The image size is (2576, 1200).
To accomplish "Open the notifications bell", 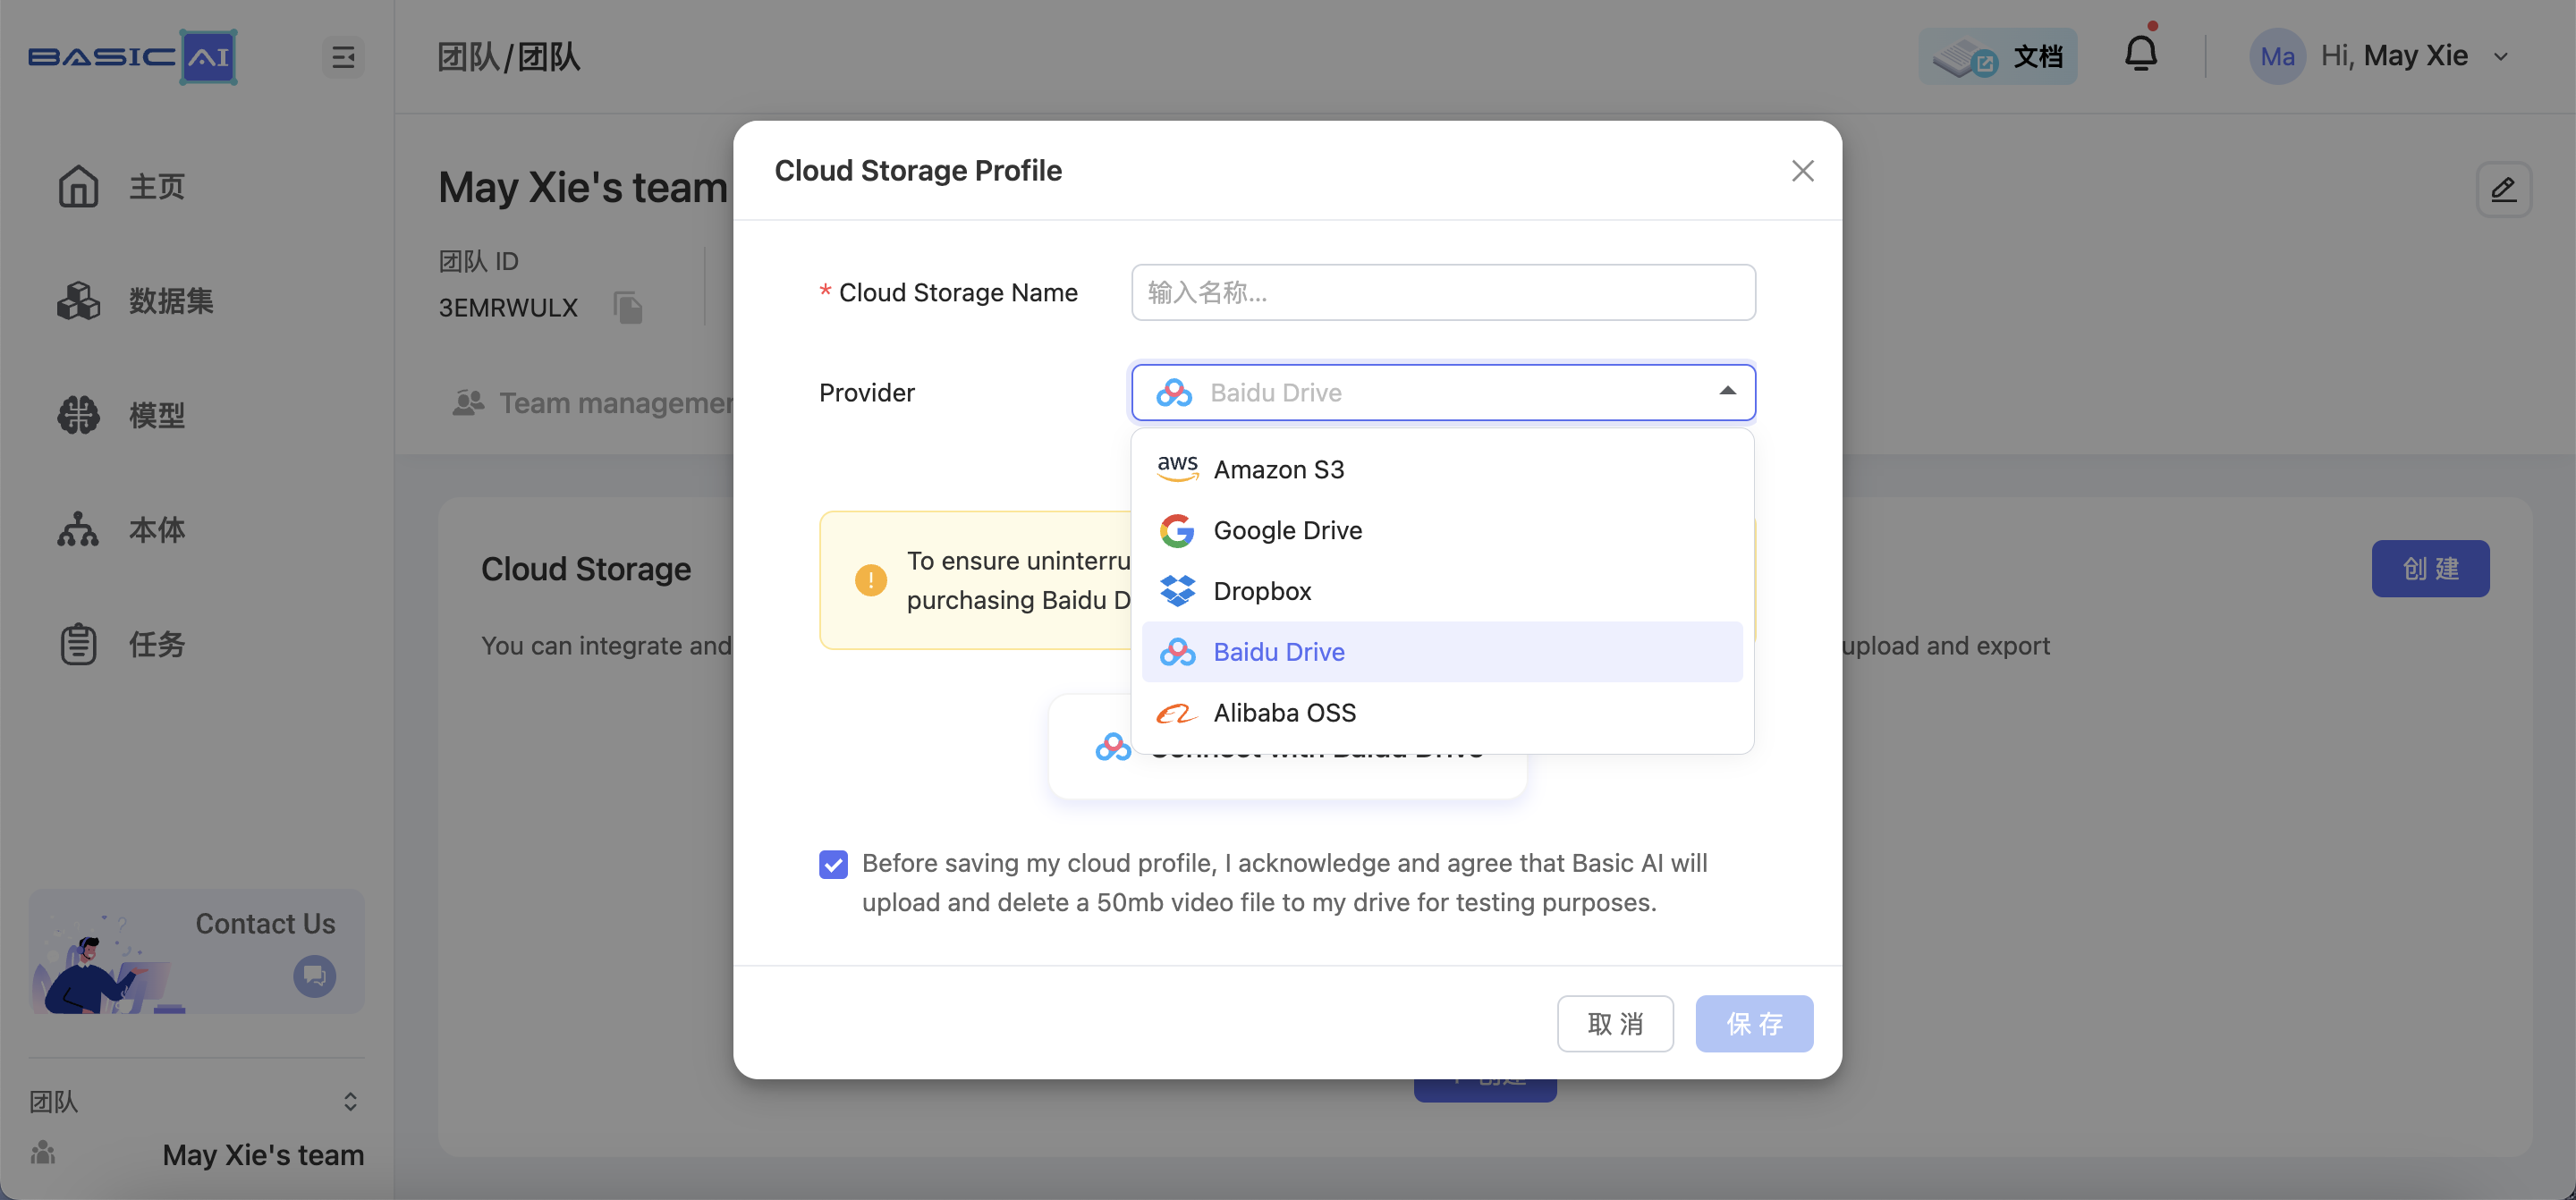I will [2141, 53].
